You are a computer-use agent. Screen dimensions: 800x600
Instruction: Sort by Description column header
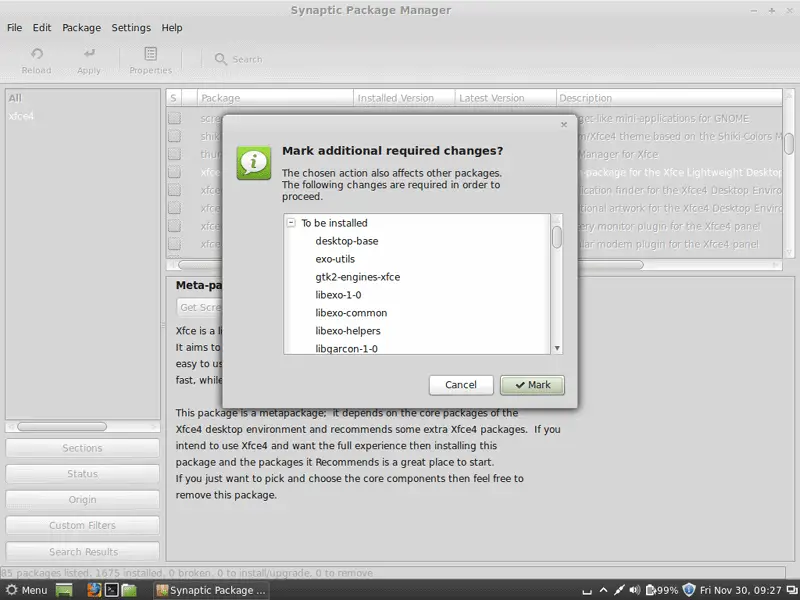(x=669, y=98)
